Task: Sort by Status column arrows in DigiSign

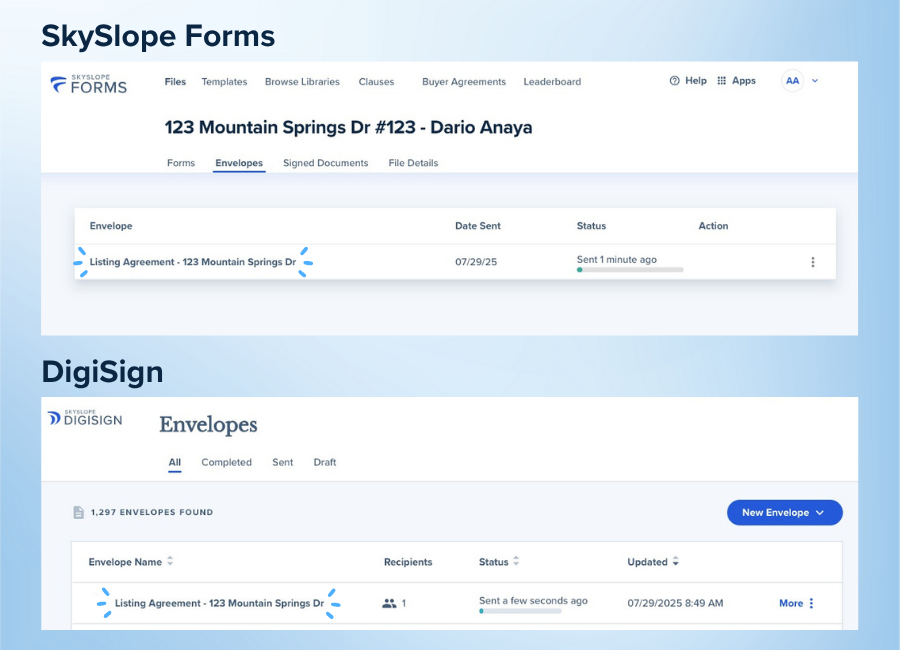Action: [x=516, y=561]
